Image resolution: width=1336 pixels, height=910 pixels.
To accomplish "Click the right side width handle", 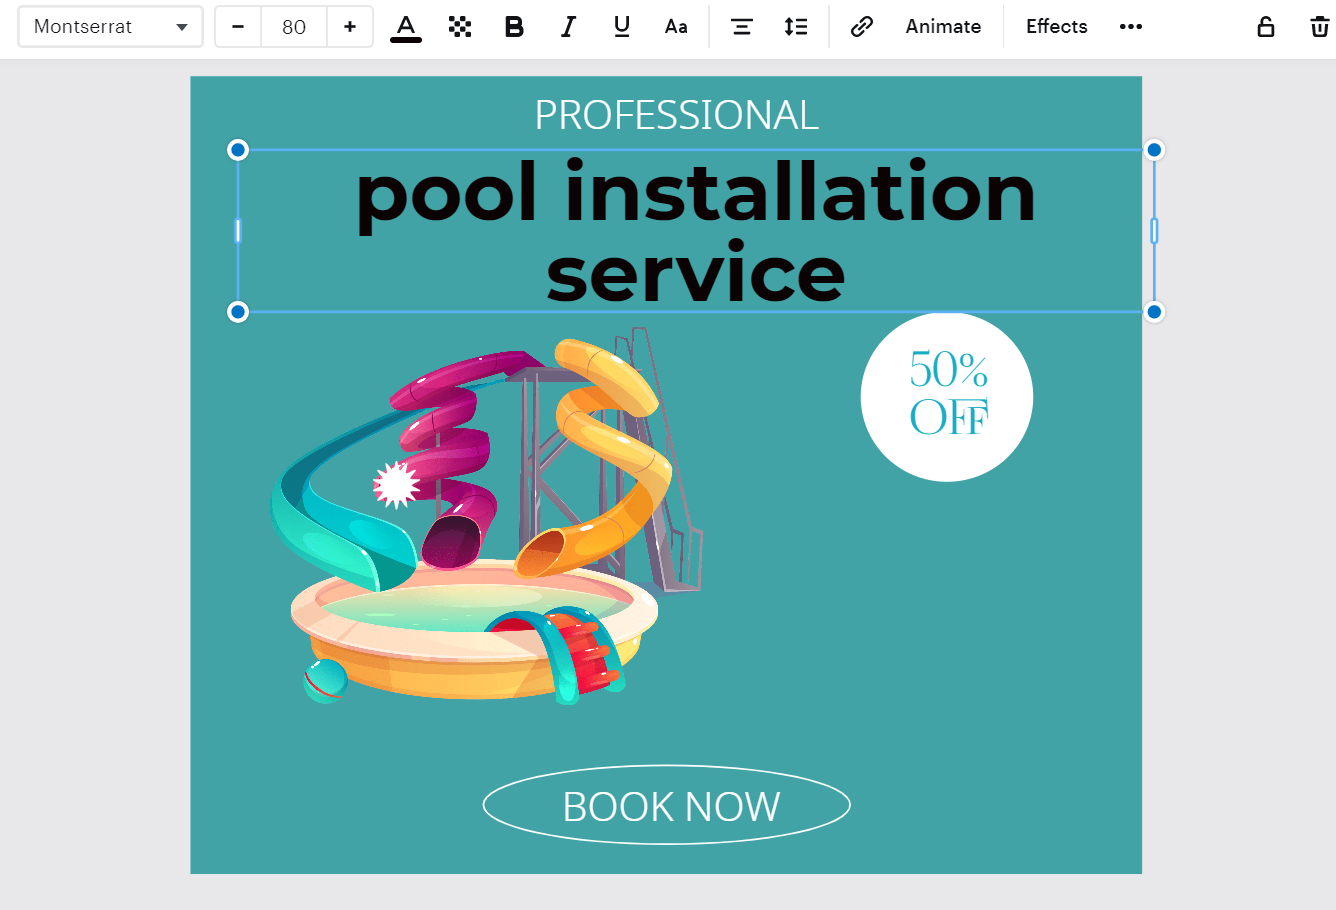I will [x=1154, y=231].
